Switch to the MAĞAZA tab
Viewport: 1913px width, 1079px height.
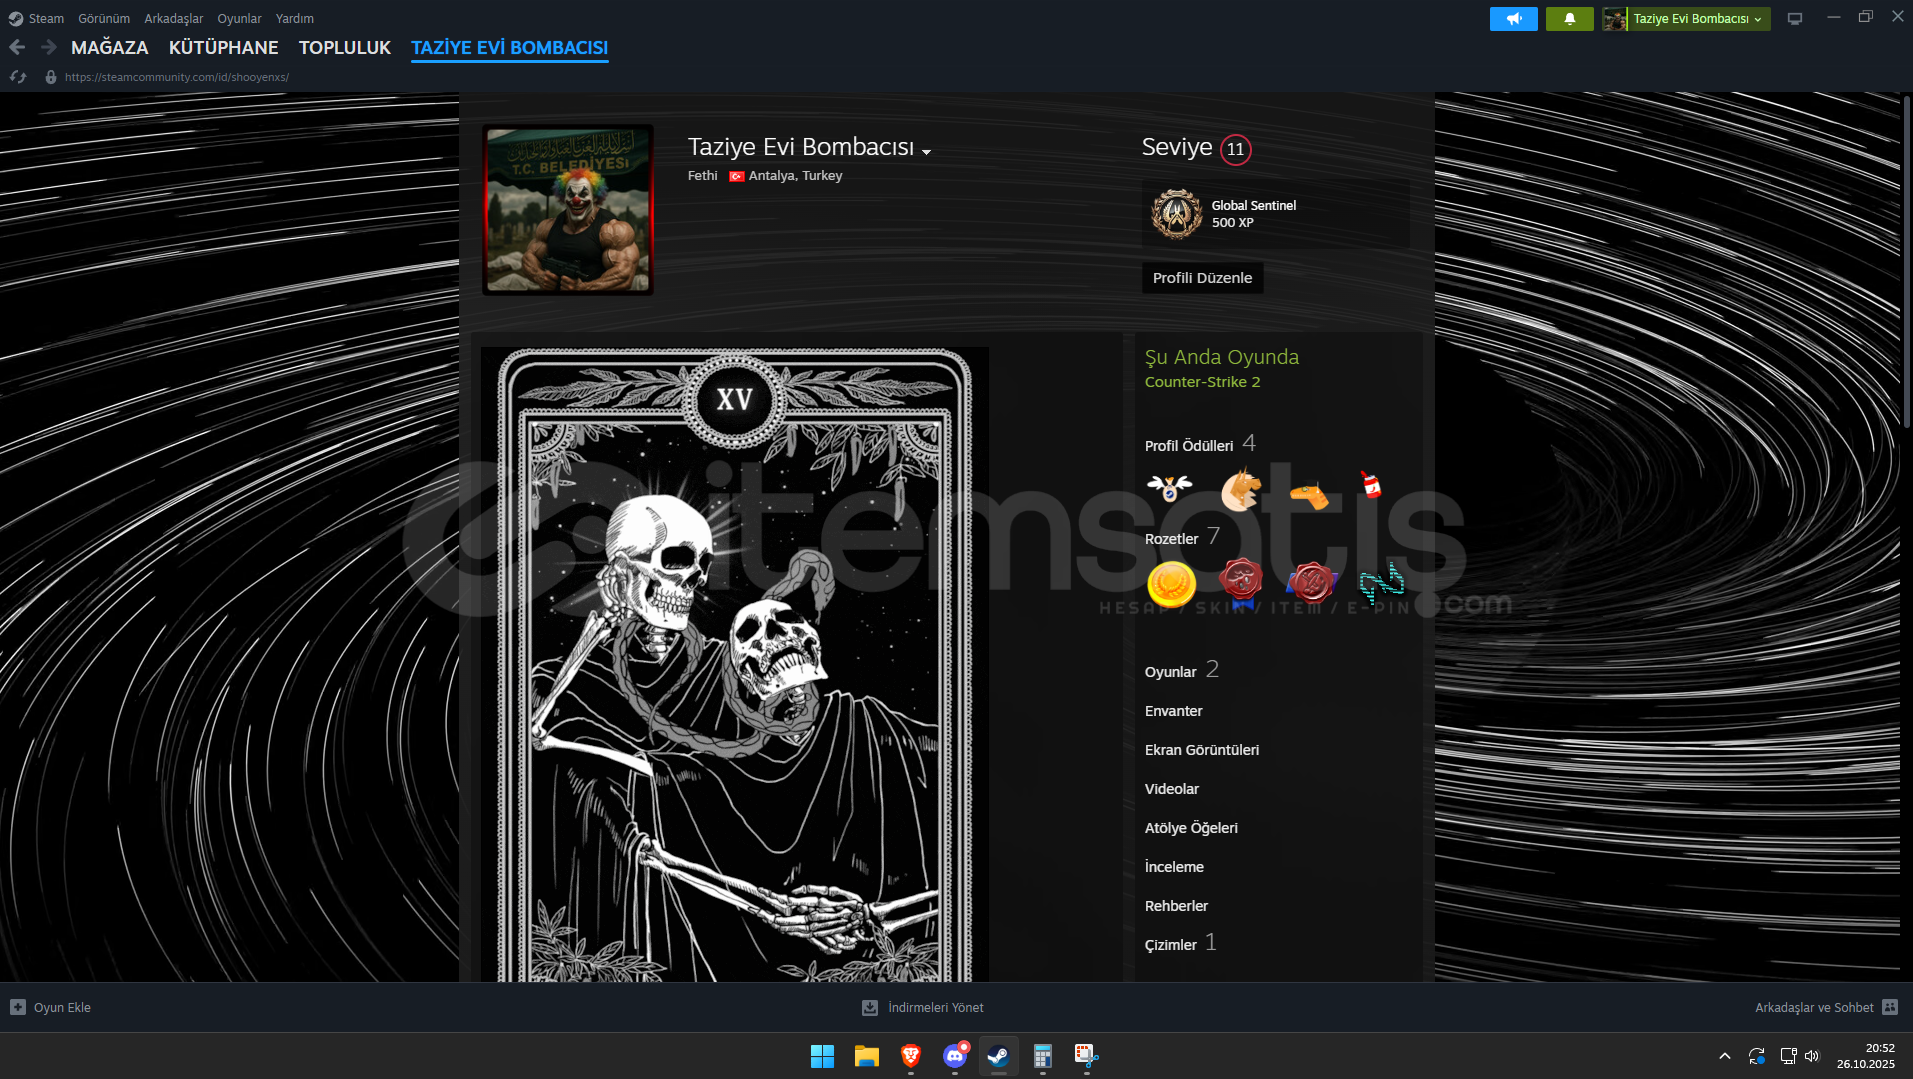[x=110, y=48]
